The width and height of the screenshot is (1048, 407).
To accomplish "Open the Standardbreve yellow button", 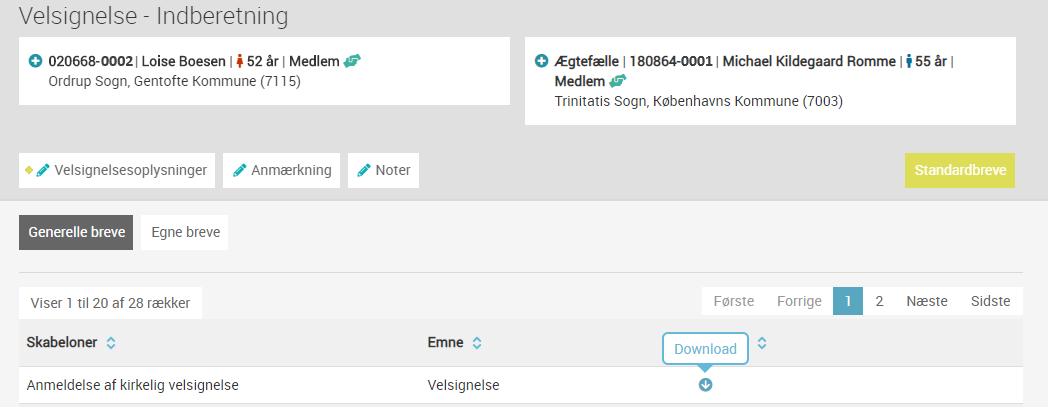I will click(x=960, y=170).
